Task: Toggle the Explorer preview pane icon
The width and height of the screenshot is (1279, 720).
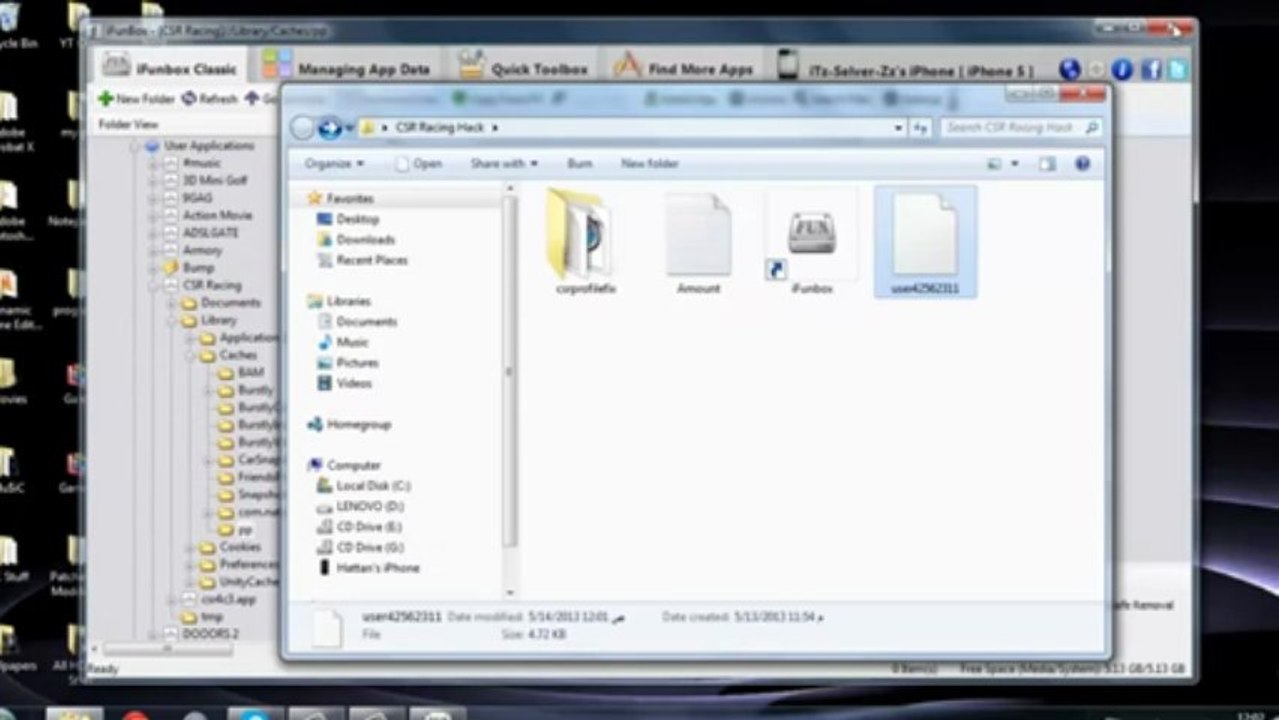Action: coord(1047,164)
